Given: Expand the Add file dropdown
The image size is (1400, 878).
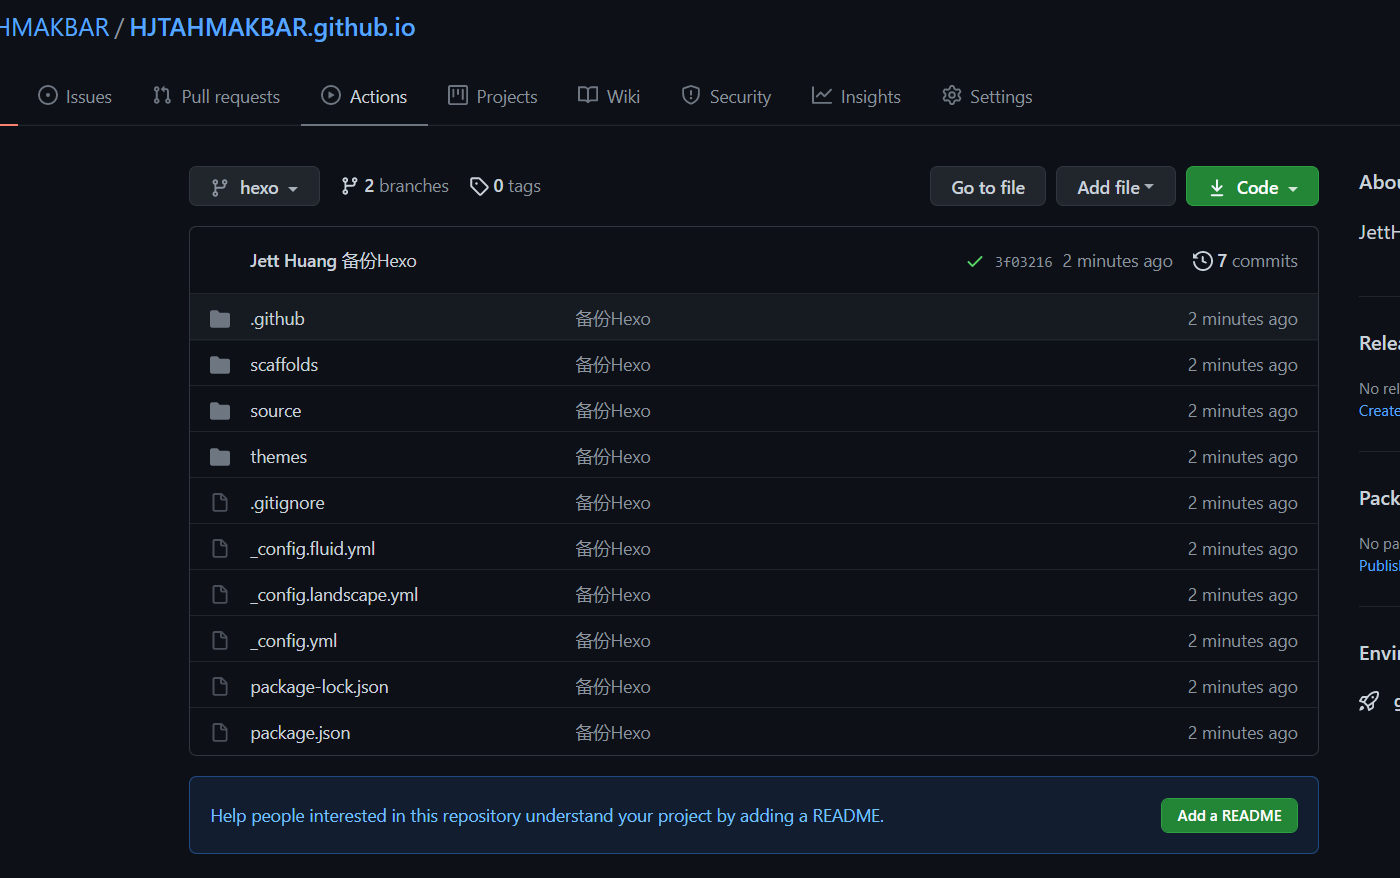Looking at the screenshot, I should click(x=1115, y=187).
